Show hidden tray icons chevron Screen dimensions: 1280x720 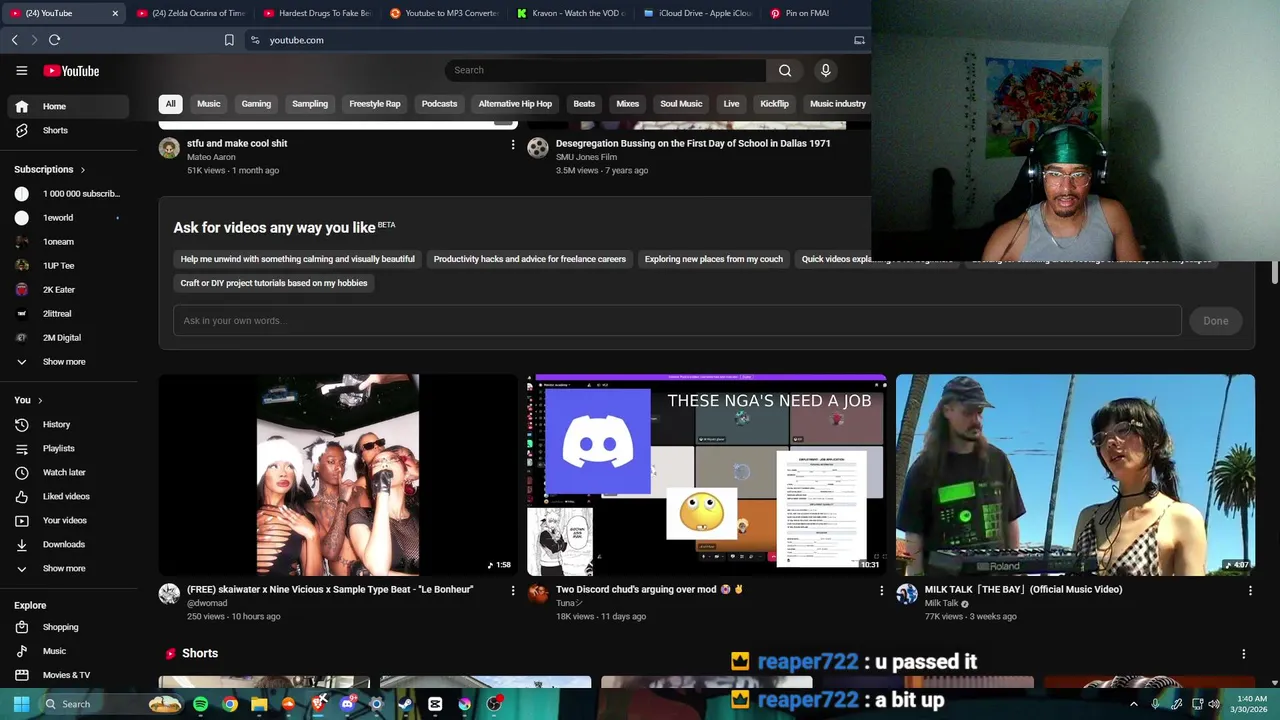[1133, 704]
